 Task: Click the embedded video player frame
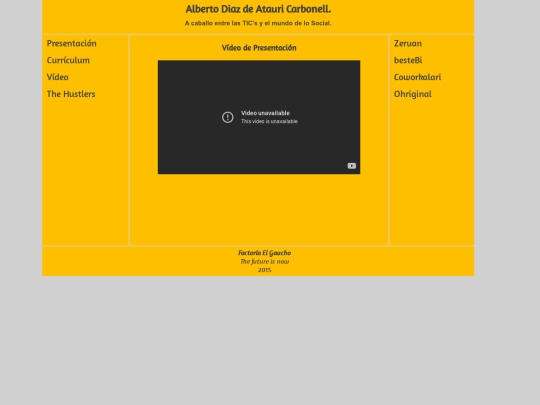tap(259, 117)
